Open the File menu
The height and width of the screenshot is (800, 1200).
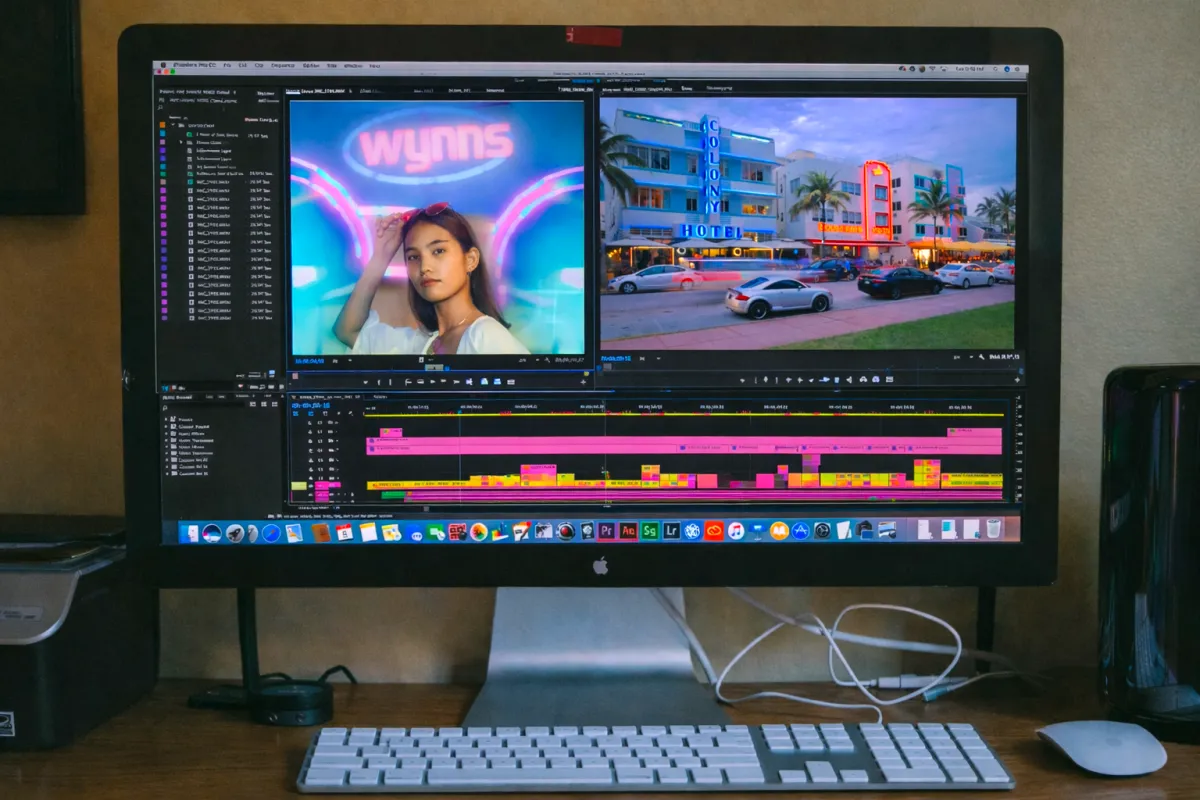[x=227, y=67]
